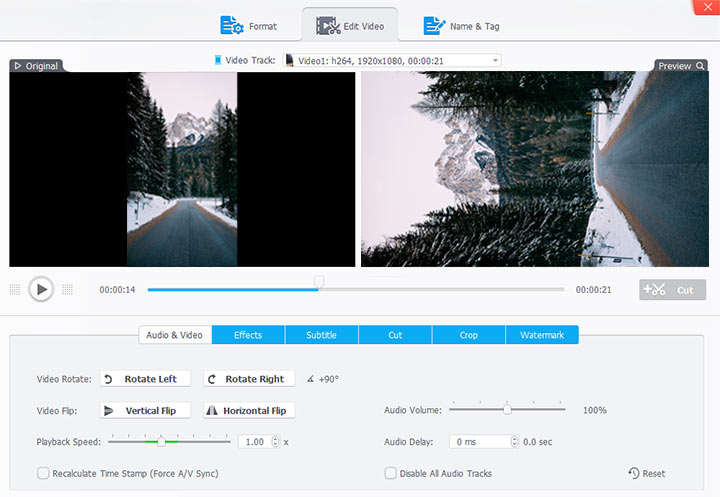The image size is (720, 497).
Task: Apply Vertical Flip
Action: 145,410
